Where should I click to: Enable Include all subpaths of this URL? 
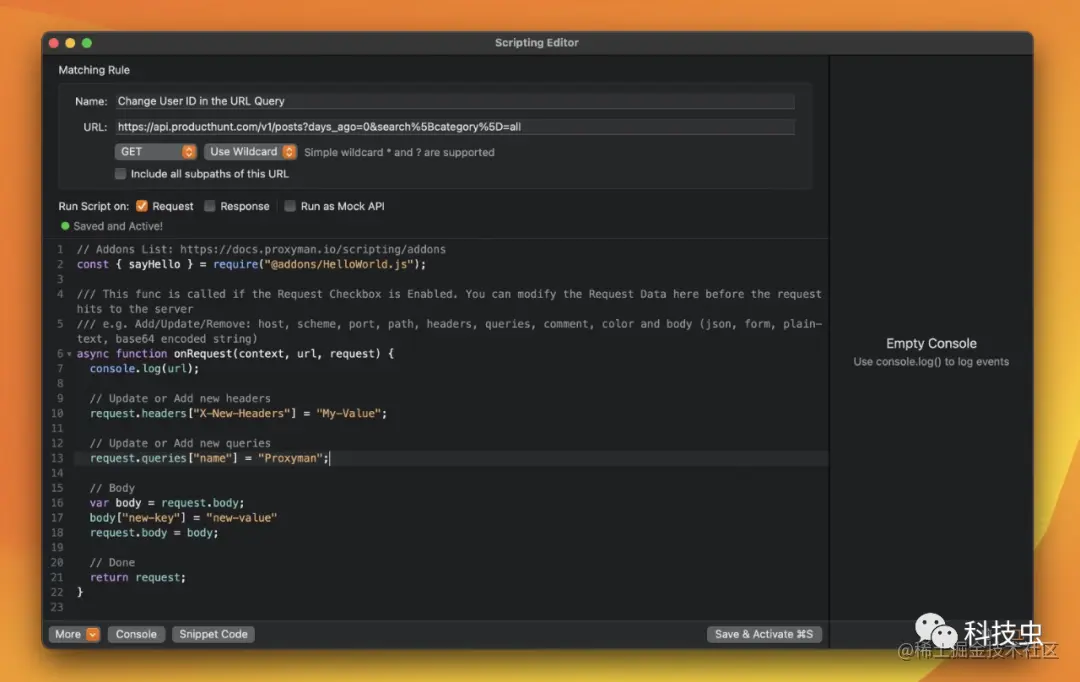(121, 174)
